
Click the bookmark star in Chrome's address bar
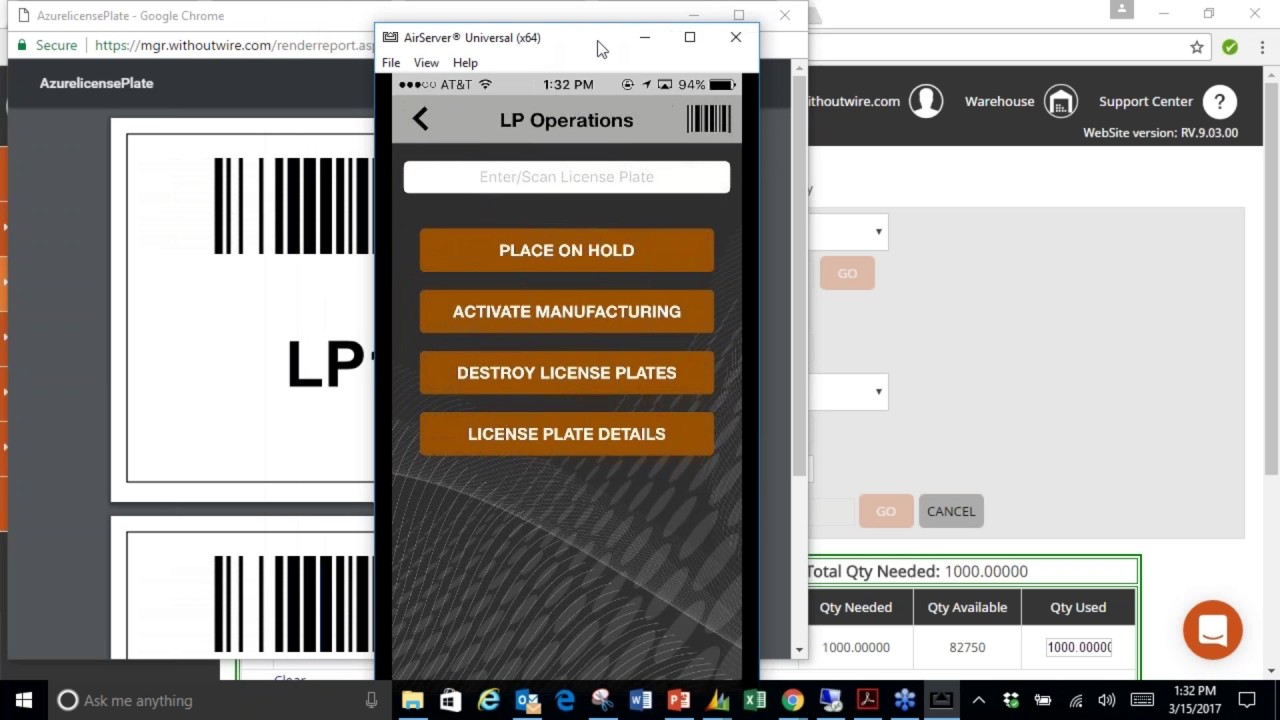[x=1196, y=46]
